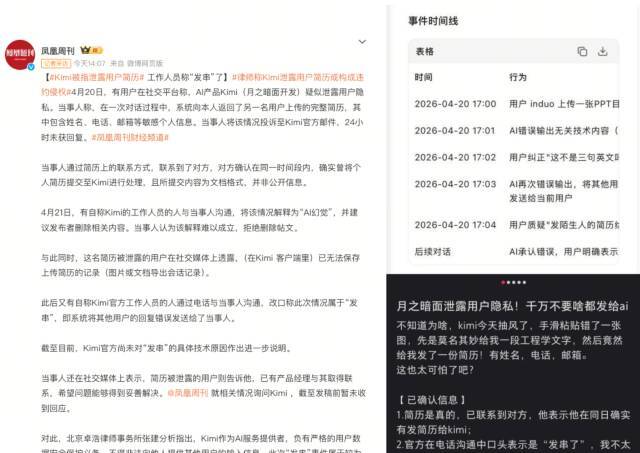This screenshot has width=640, height=453.
Task: Click the blue verified badge on avatar
Action: point(31,66)
